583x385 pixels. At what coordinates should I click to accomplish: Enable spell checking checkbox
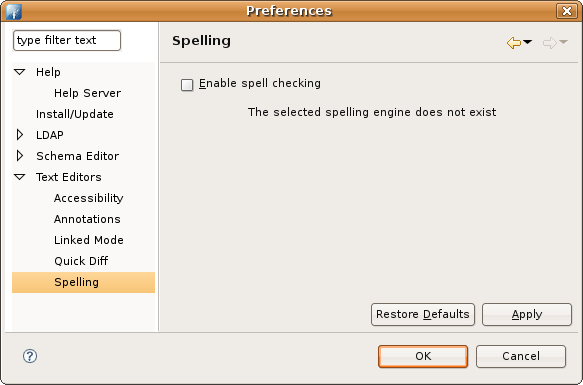(x=187, y=84)
